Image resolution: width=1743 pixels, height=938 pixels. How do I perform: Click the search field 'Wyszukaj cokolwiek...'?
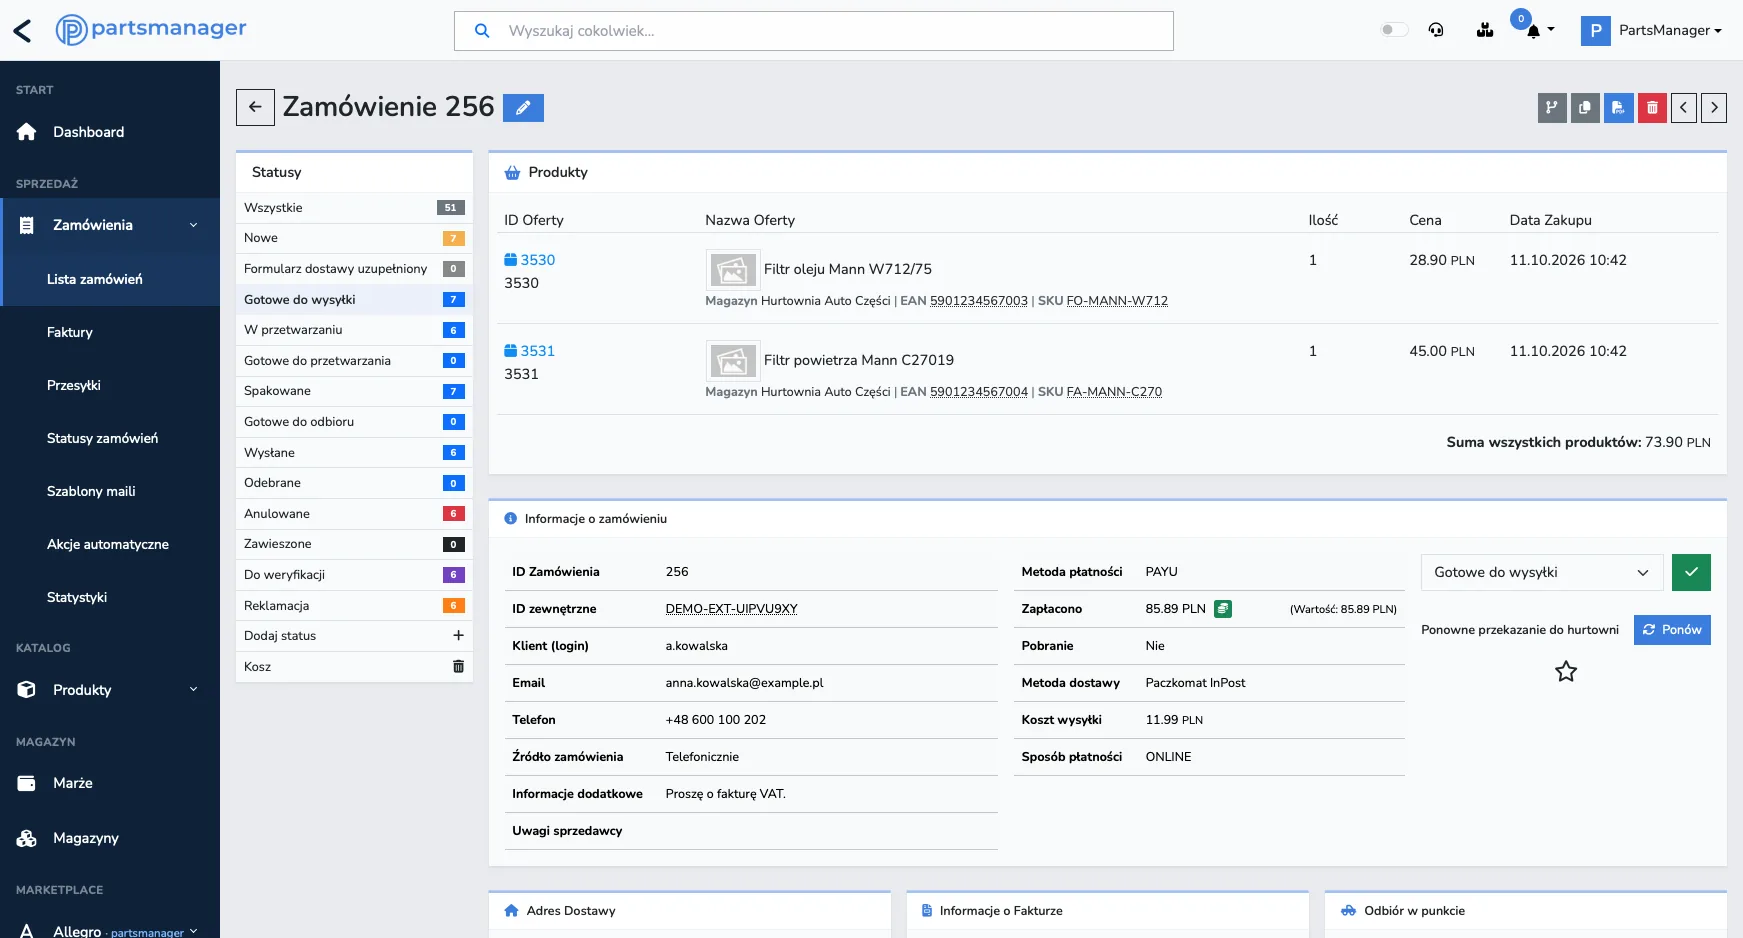click(814, 31)
